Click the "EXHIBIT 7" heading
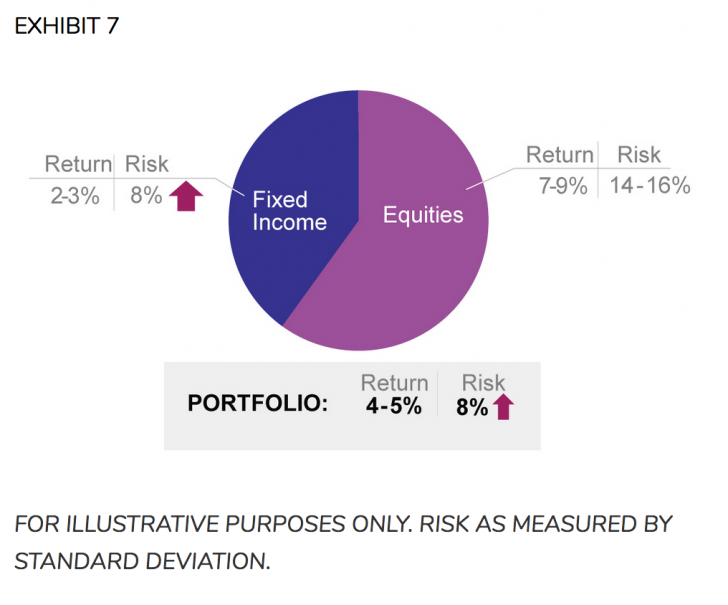 coord(66,27)
